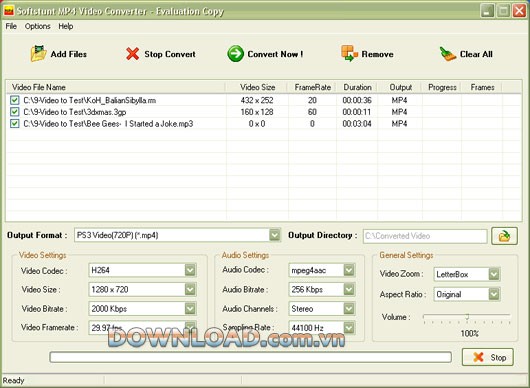Viewport: 530px width, 388px height.
Task: Open the Audio Channels Stereo dropdown
Action: click(349, 309)
